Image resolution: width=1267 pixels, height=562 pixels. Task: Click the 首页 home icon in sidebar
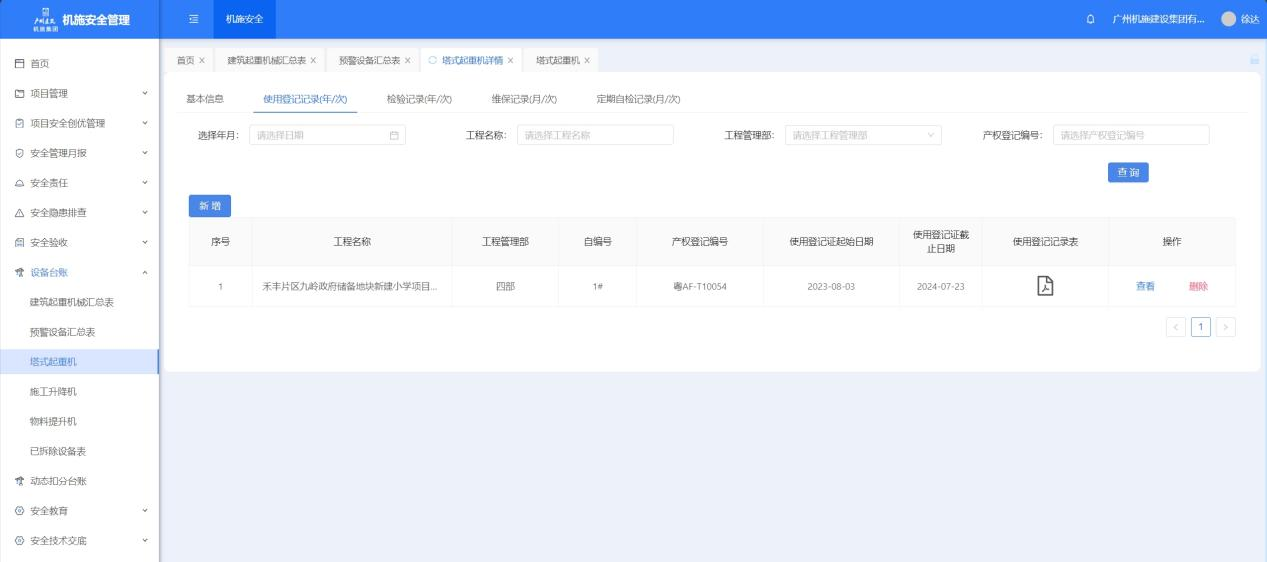tap(19, 64)
